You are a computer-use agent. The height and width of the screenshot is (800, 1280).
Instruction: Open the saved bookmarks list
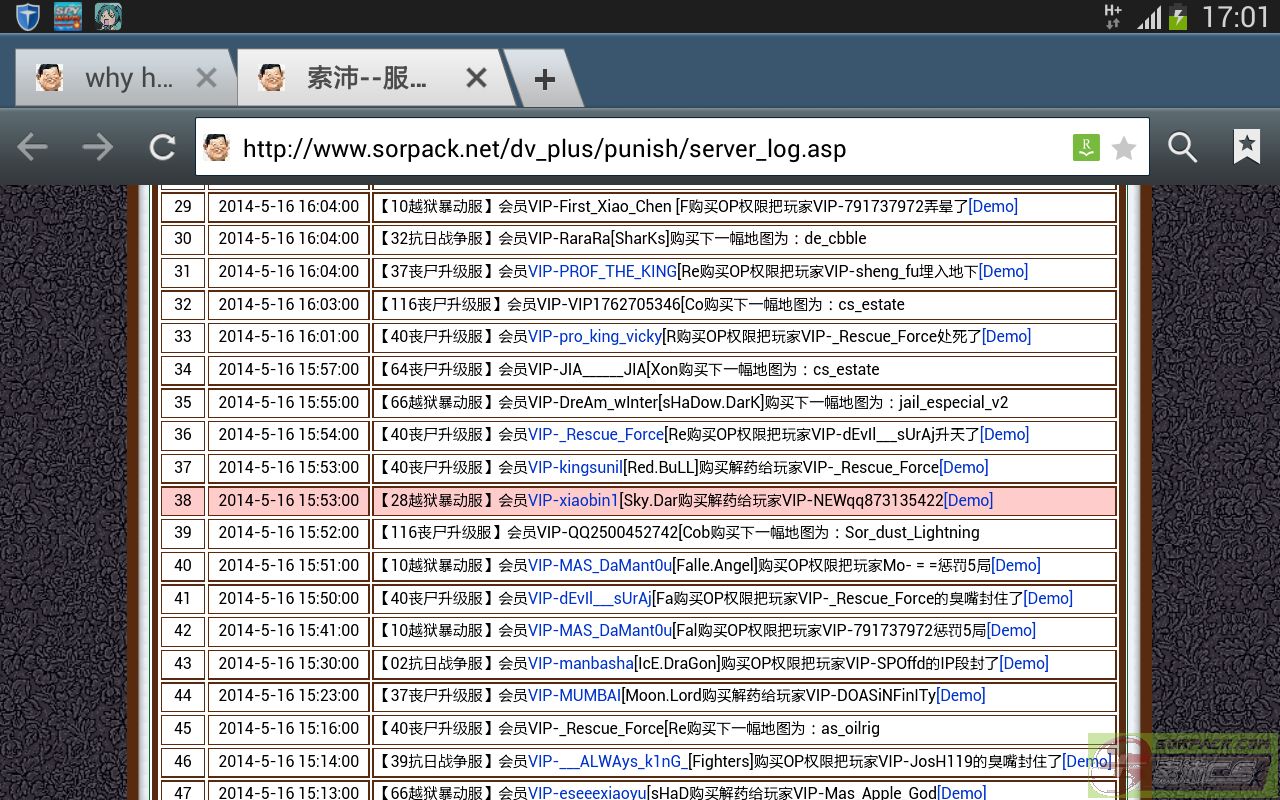click(x=1246, y=148)
